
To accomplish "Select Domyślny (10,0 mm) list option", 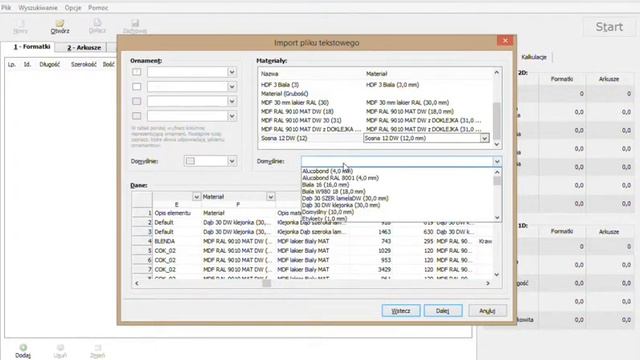I will (328, 212).
